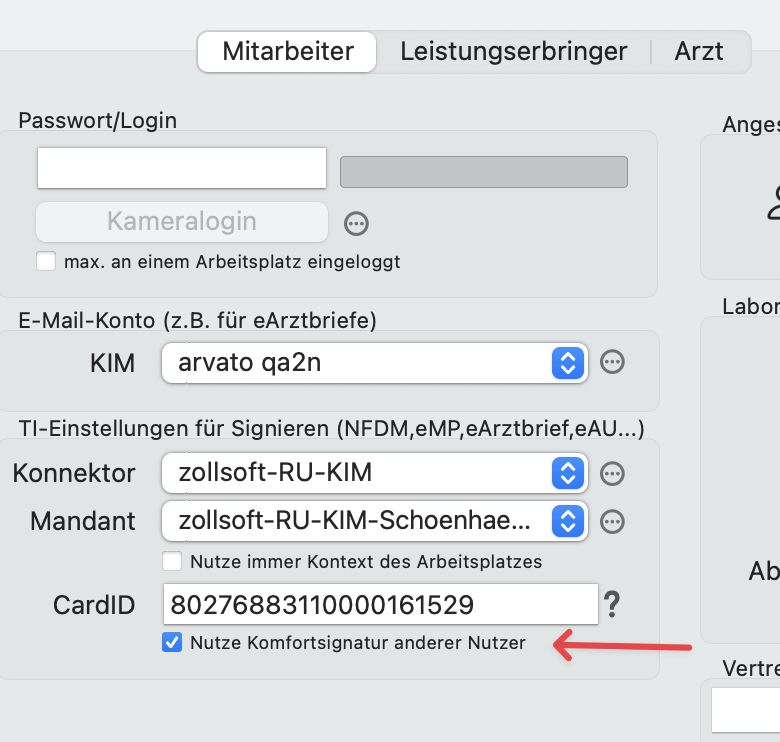
Task: Open the KIM dropdown showing arvato qa2n
Action: click(375, 363)
